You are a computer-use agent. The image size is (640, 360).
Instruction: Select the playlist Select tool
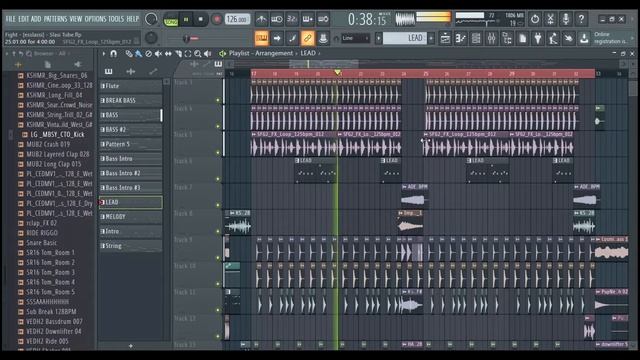coord(188,53)
